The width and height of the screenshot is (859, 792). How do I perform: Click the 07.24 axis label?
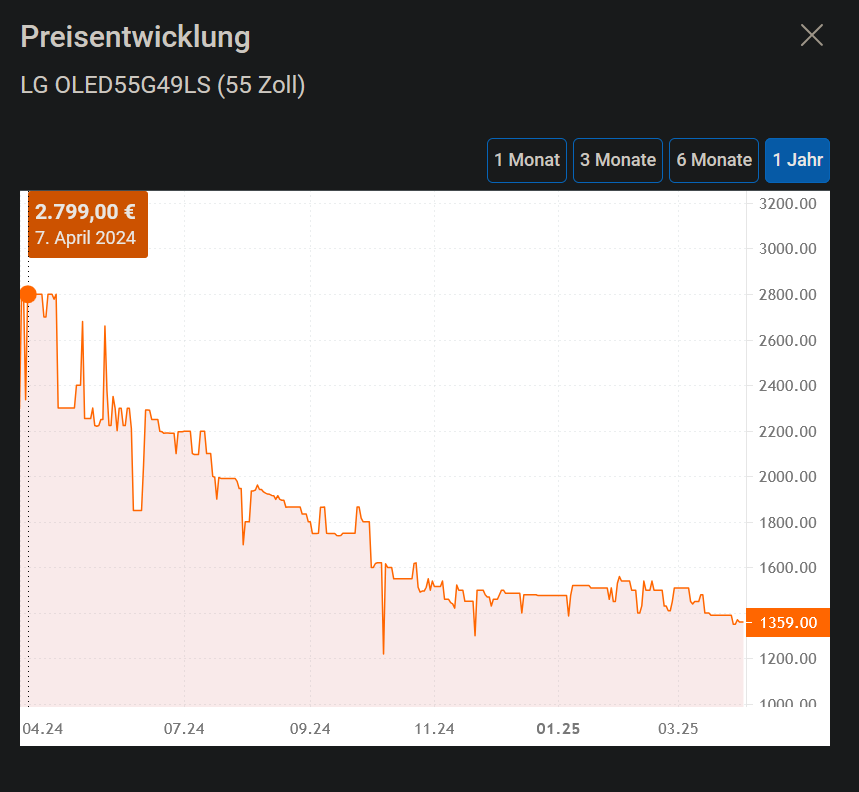click(x=186, y=729)
